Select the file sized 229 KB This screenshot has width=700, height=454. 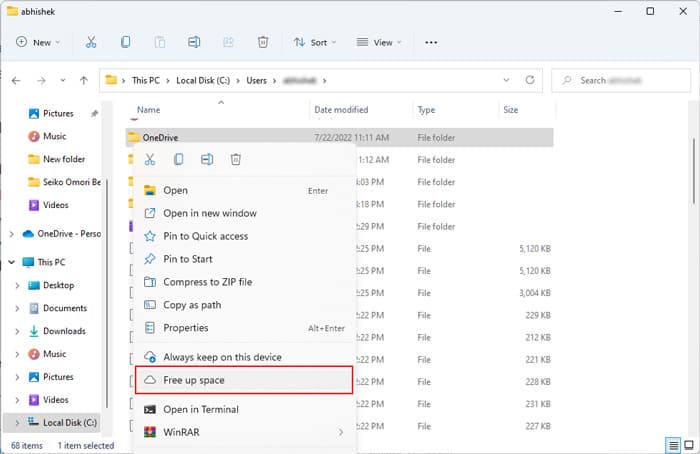[x=339, y=315]
